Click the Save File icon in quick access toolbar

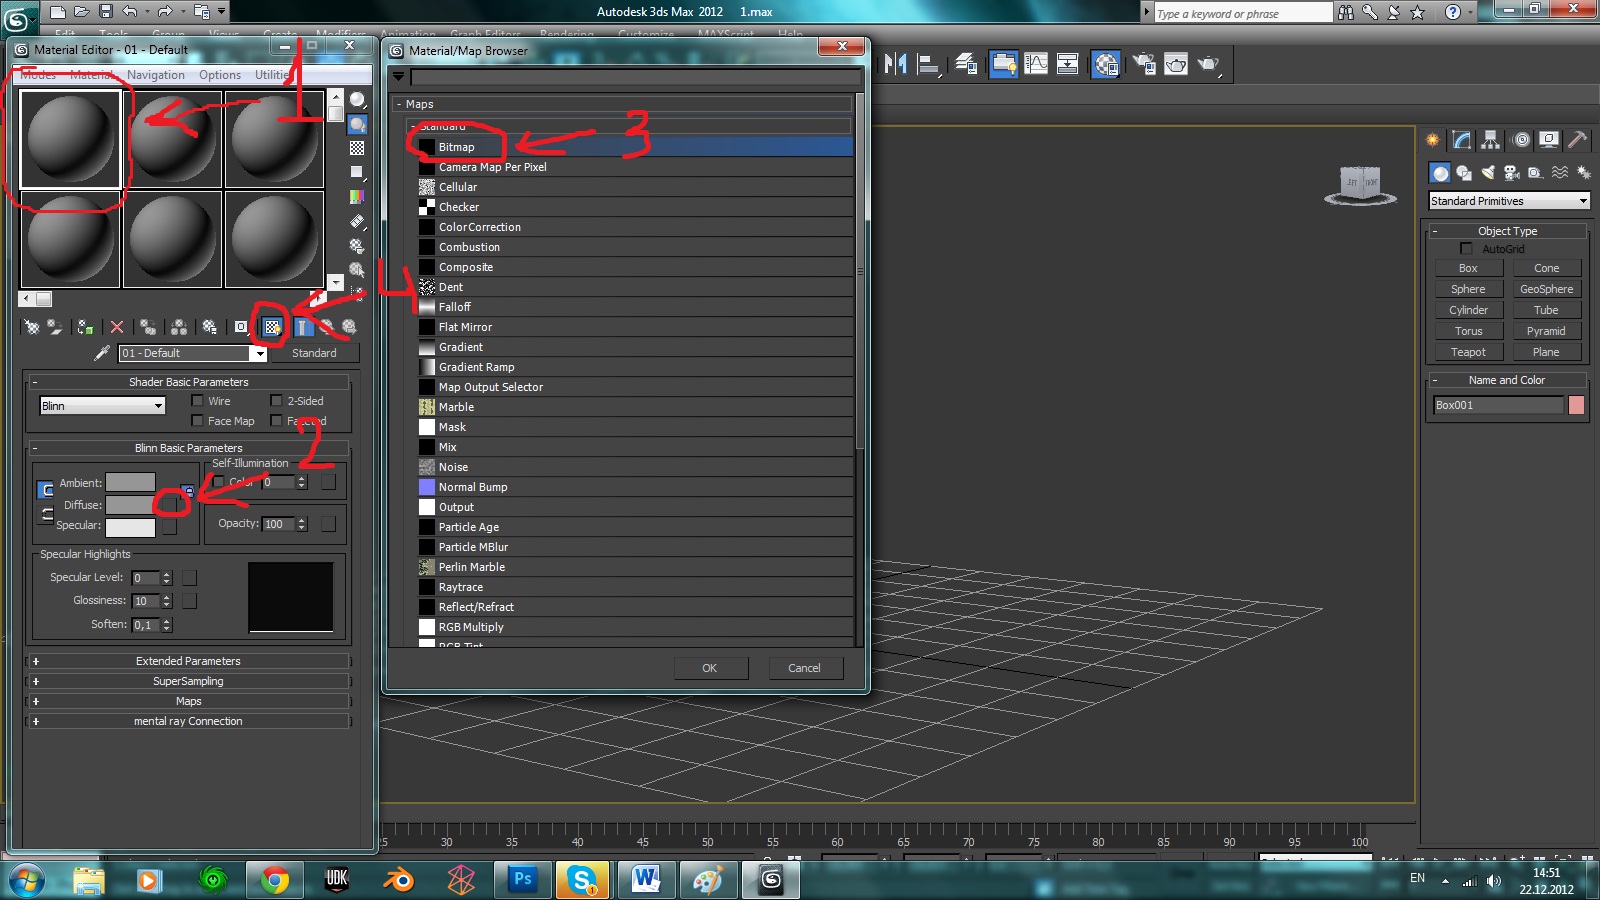pos(105,12)
